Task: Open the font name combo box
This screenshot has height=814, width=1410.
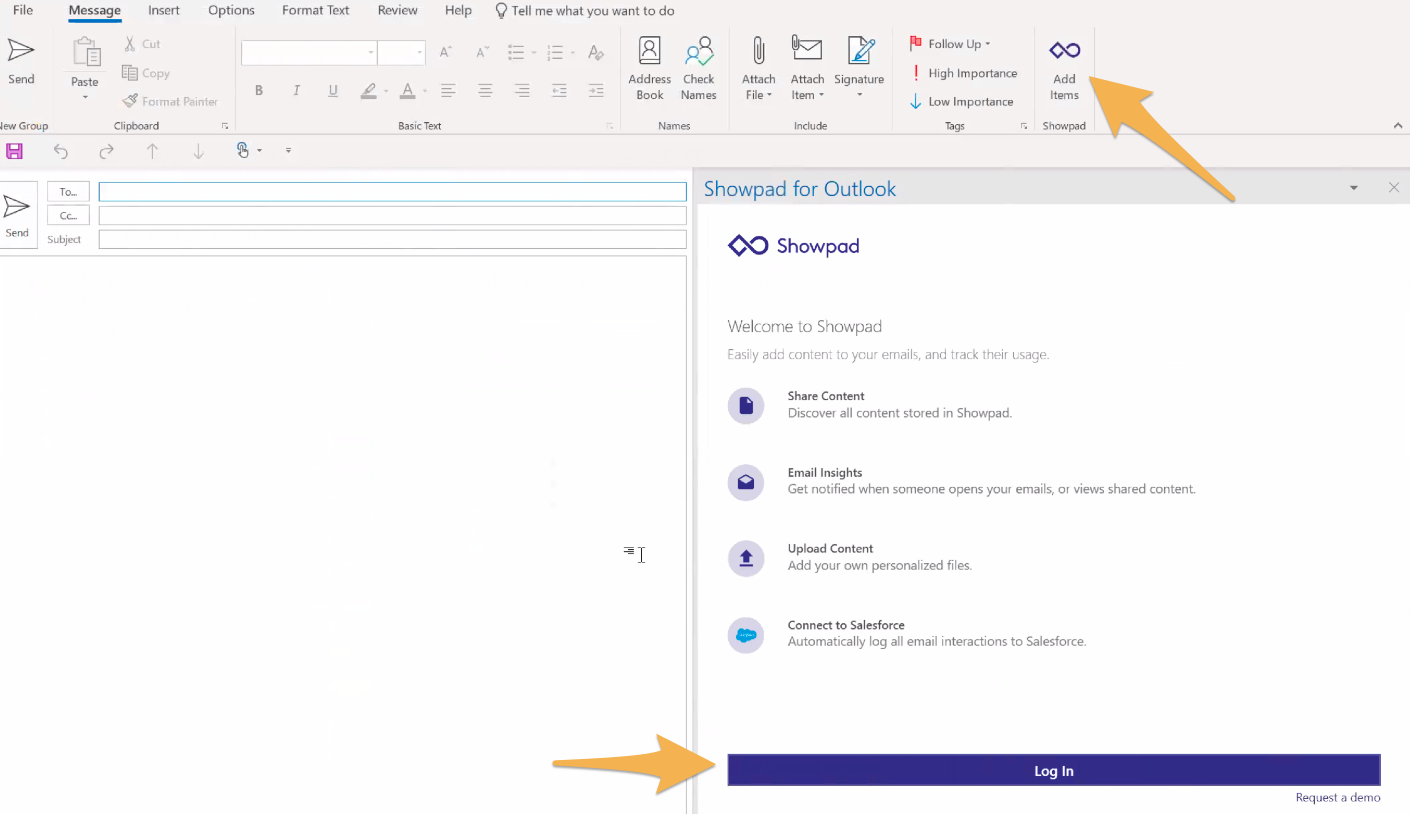Action: pos(309,52)
